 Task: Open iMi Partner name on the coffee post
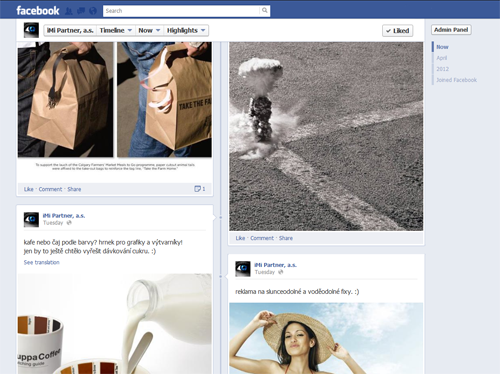click(64, 216)
